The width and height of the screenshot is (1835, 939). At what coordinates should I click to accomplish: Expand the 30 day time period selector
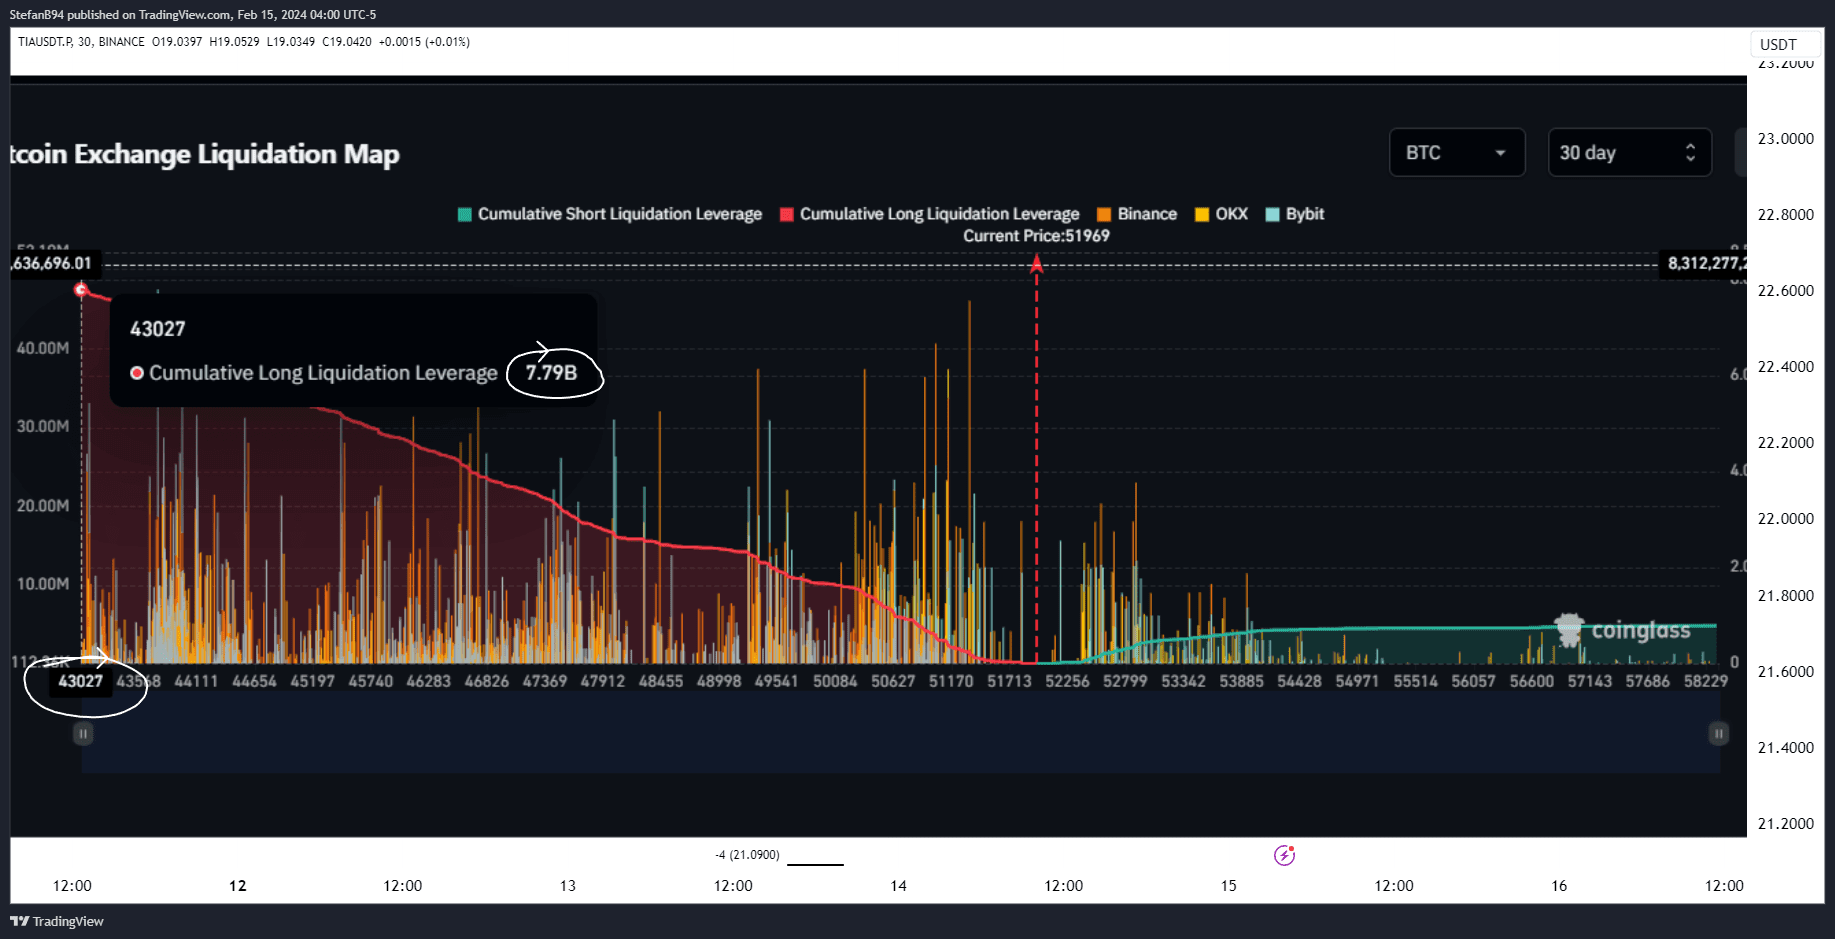[1629, 152]
